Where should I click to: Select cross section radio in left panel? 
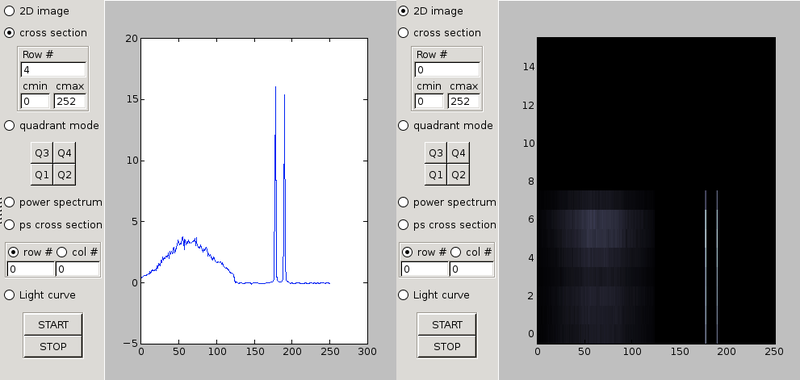10,33
